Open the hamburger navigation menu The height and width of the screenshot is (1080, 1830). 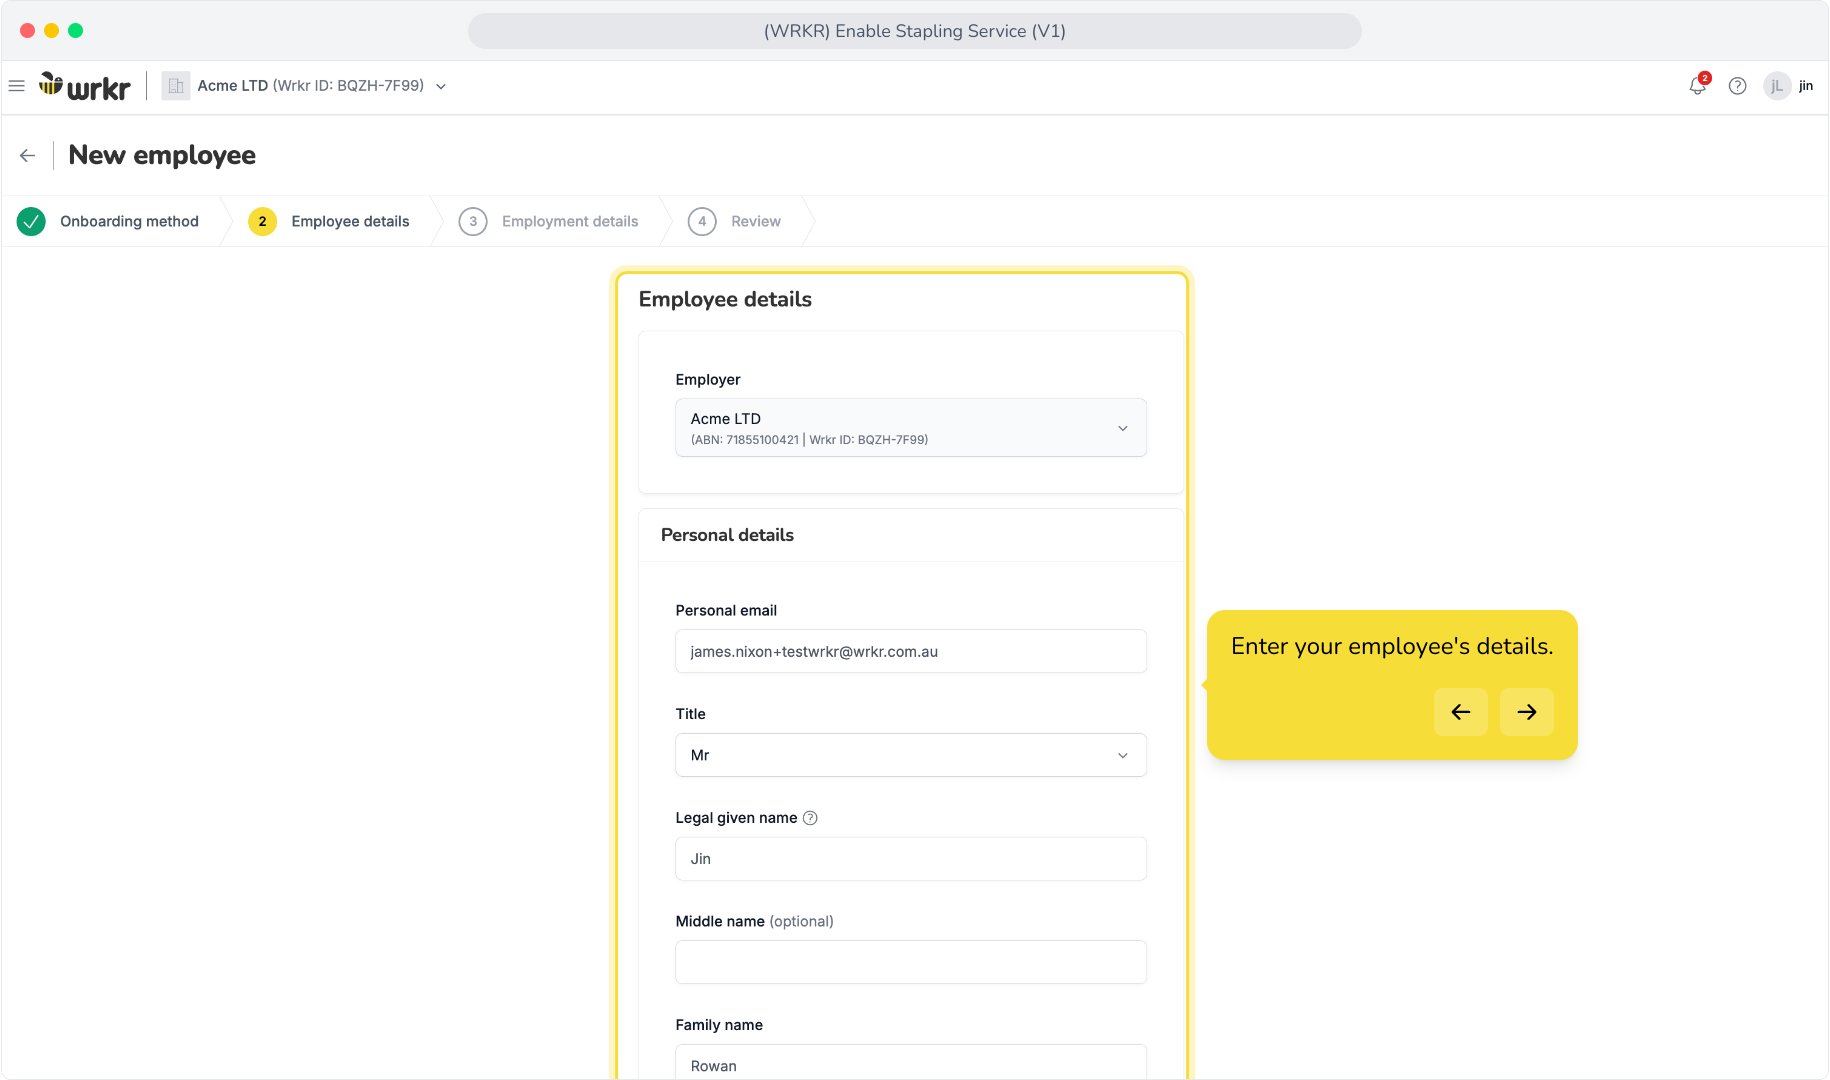point(16,86)
